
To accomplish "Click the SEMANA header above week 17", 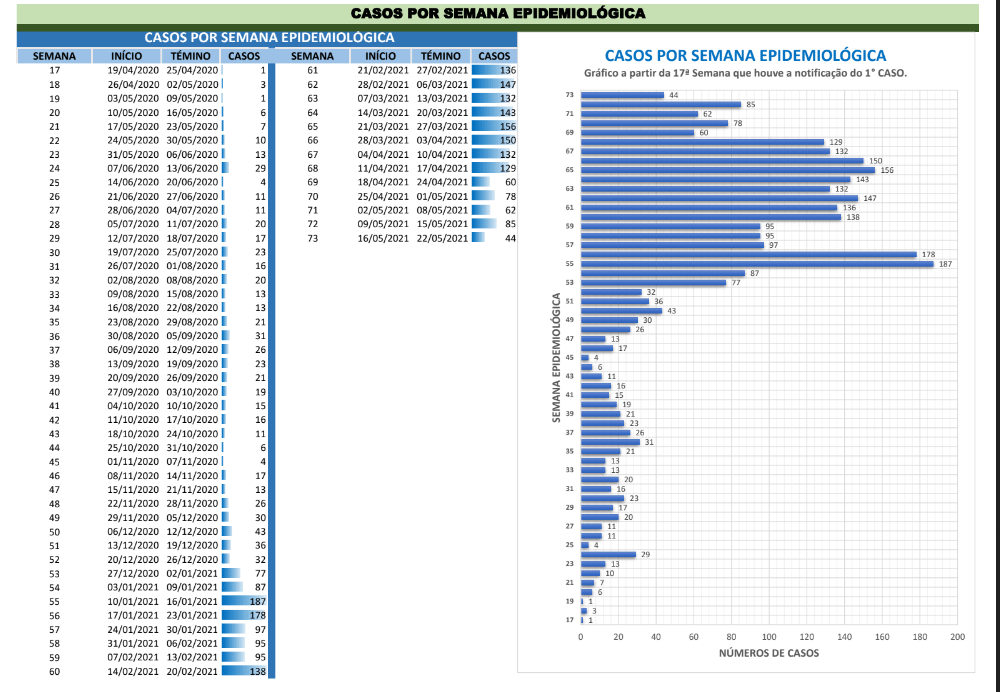I will (x=54, y=56).
